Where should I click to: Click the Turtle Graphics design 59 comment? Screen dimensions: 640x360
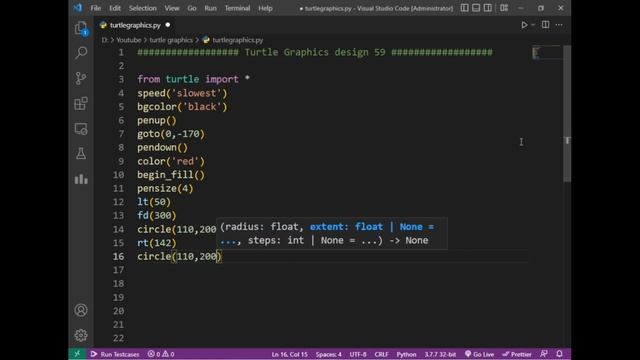pyautogui.click(x=315, y=52)
